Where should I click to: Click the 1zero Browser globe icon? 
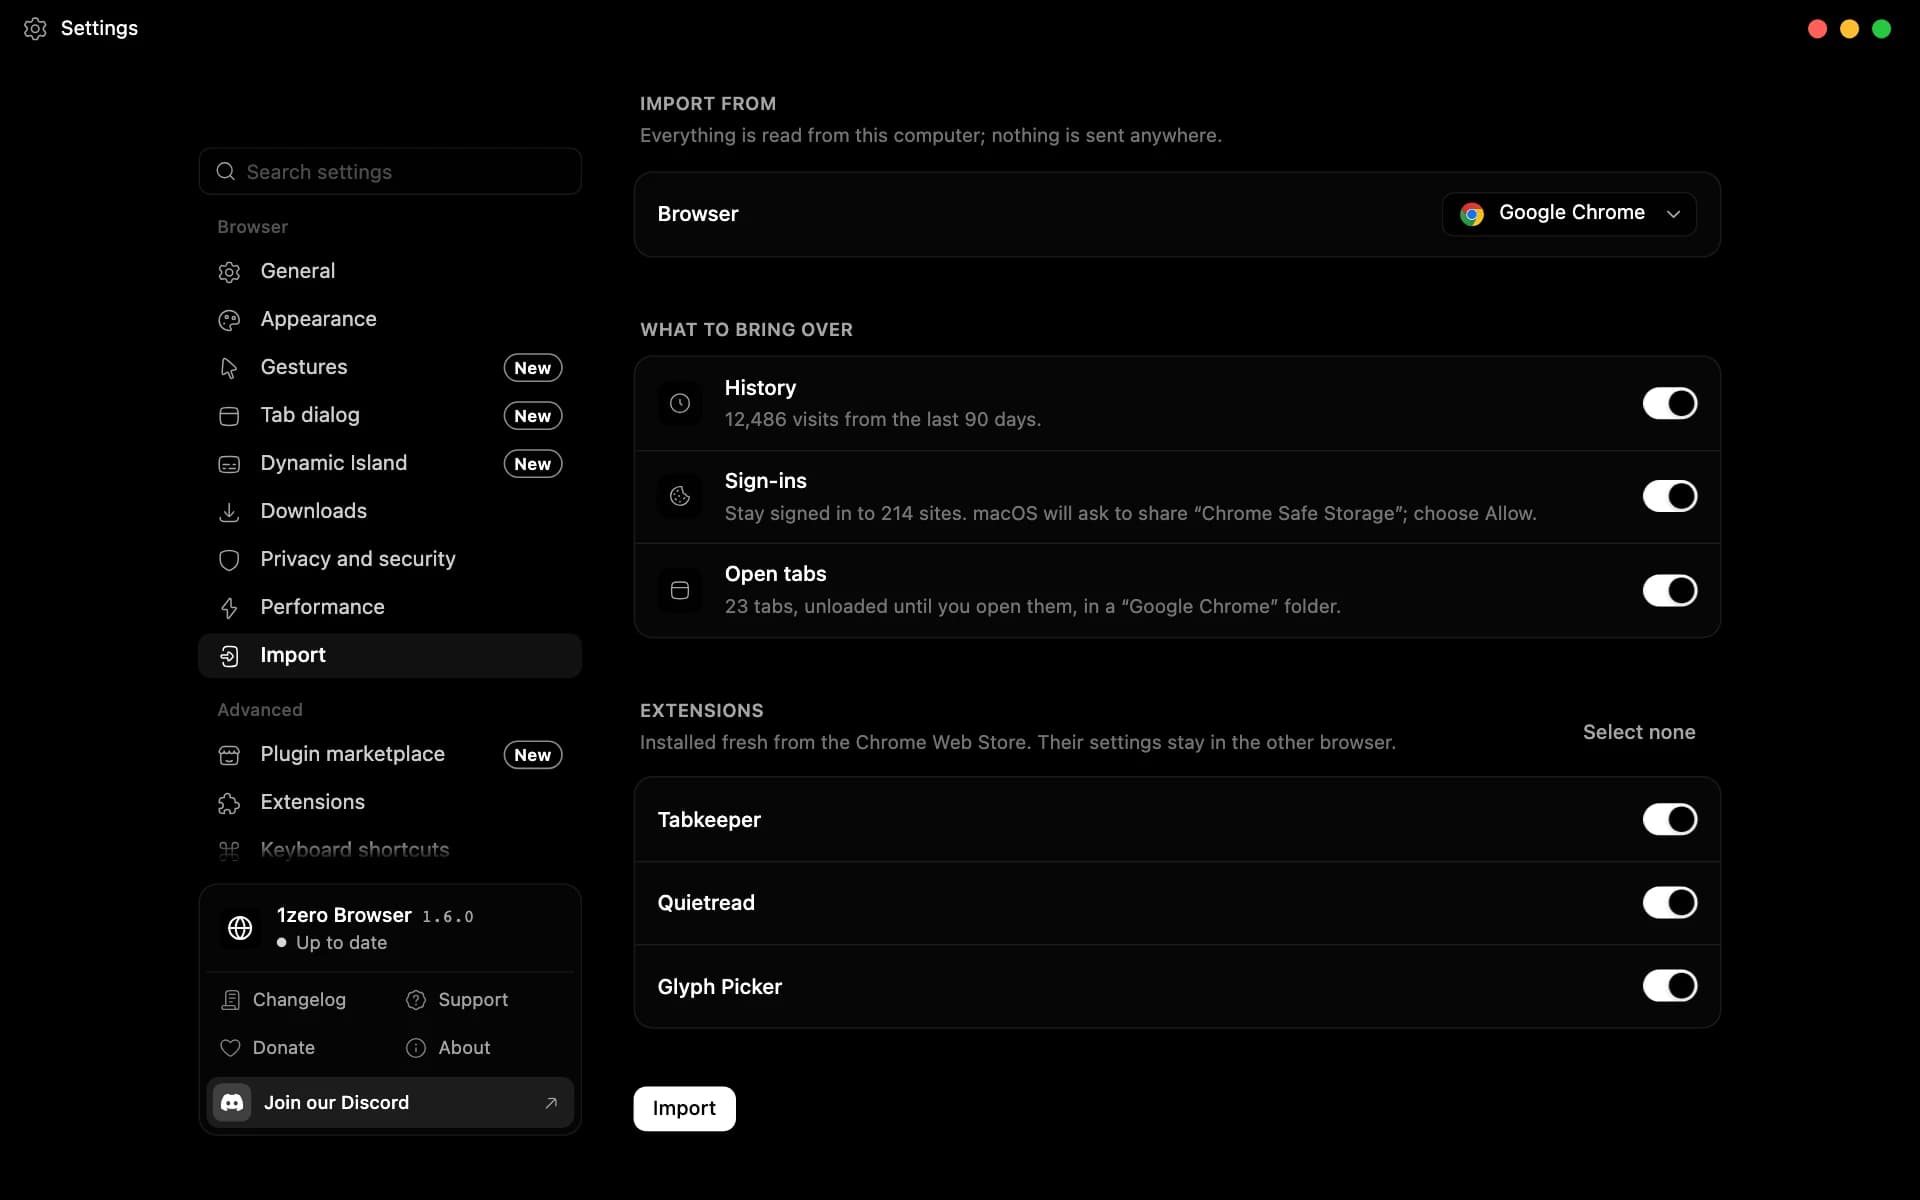pos(240,928)
